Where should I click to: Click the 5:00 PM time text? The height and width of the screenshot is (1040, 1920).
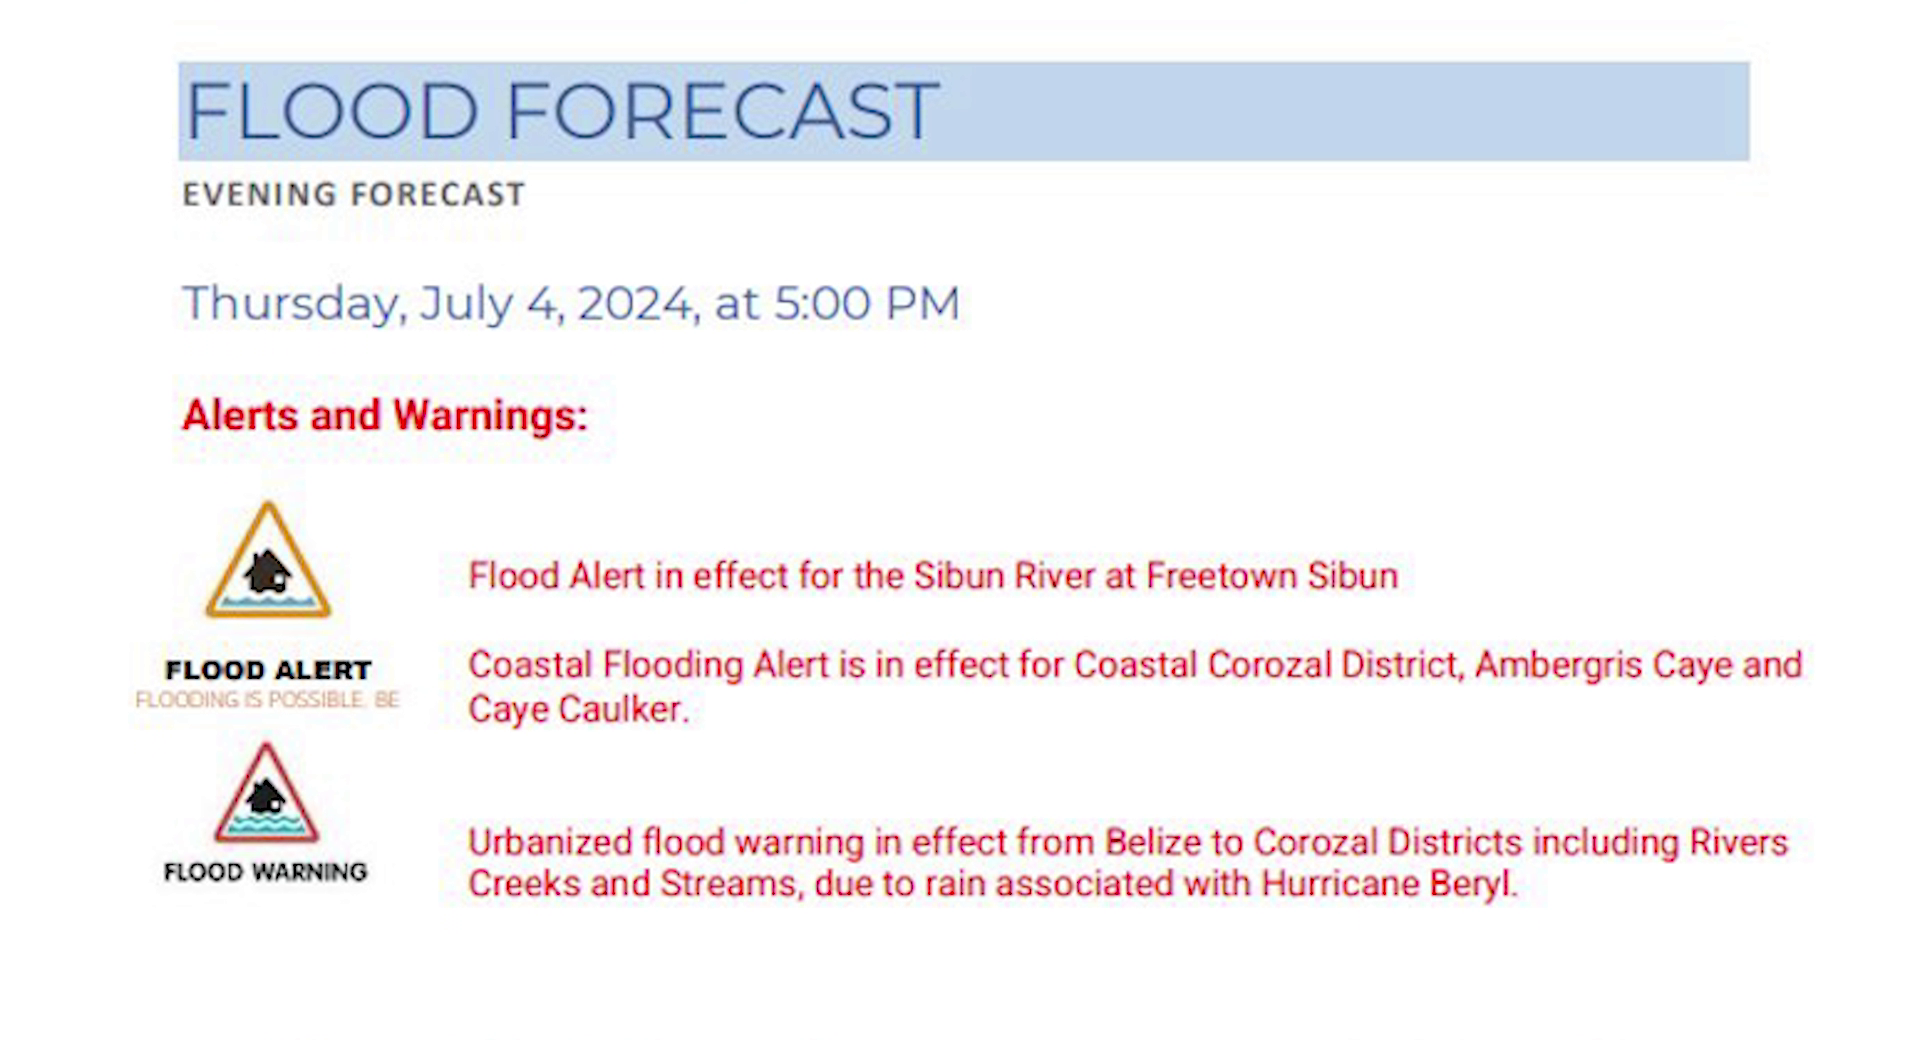click(x=867, y=303)
